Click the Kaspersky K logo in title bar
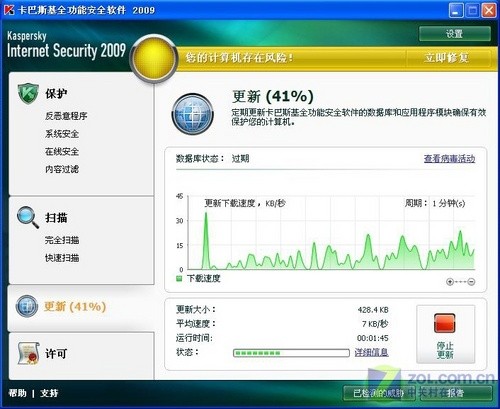 pyautogui.click(x=9, y=10)
